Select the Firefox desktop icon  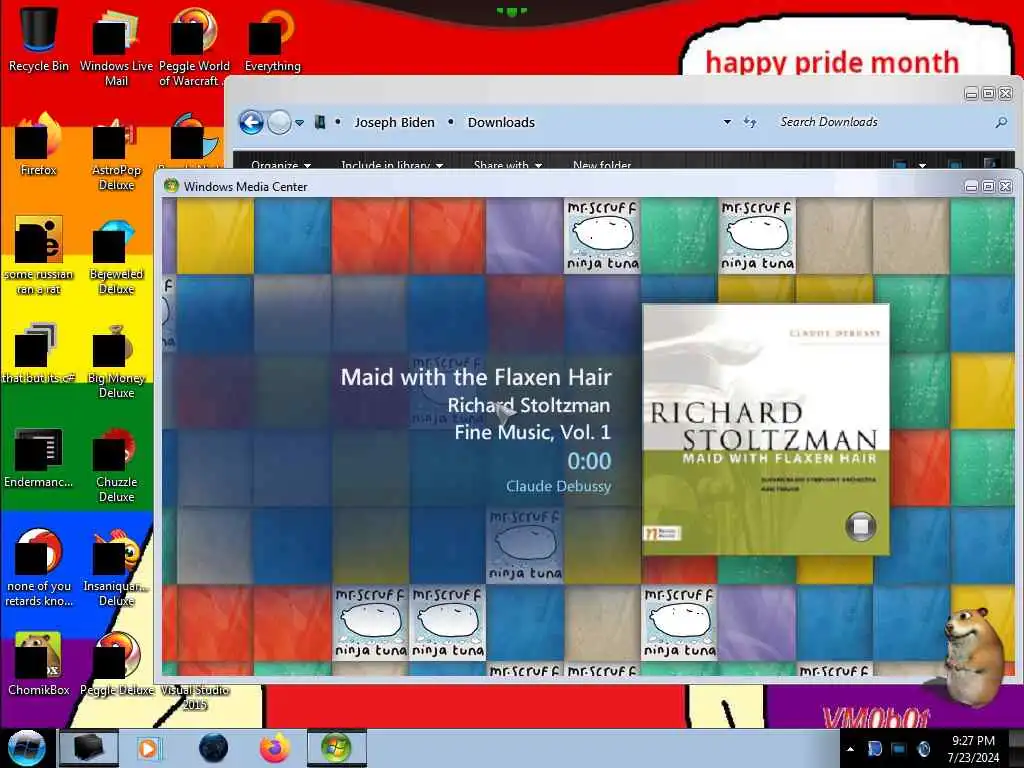[x=39, y=144]
